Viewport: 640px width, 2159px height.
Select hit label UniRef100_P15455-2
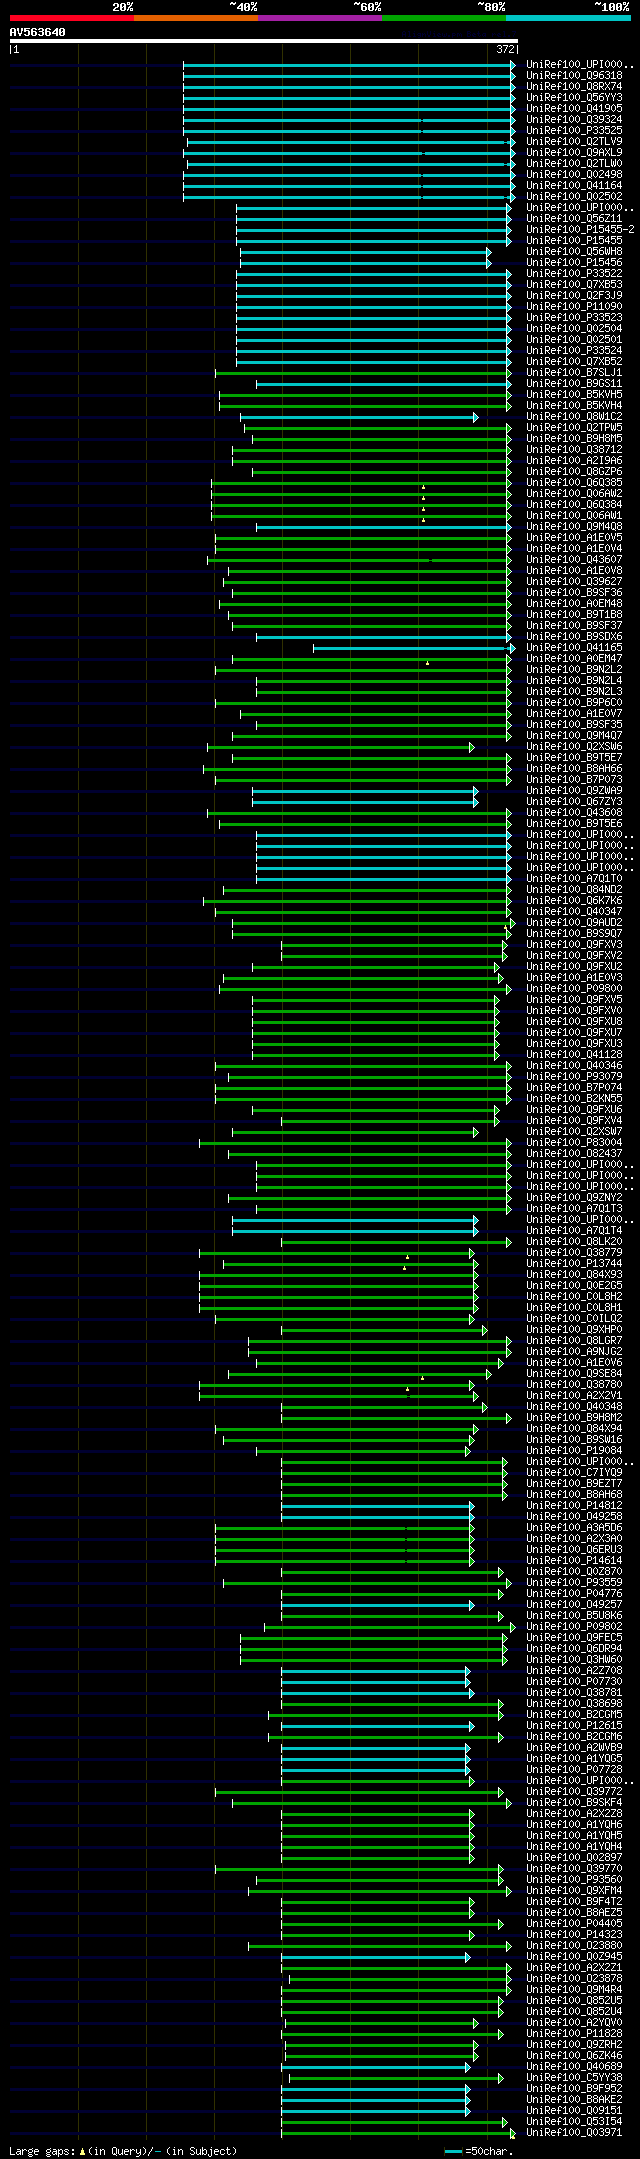tap(580, 229)
